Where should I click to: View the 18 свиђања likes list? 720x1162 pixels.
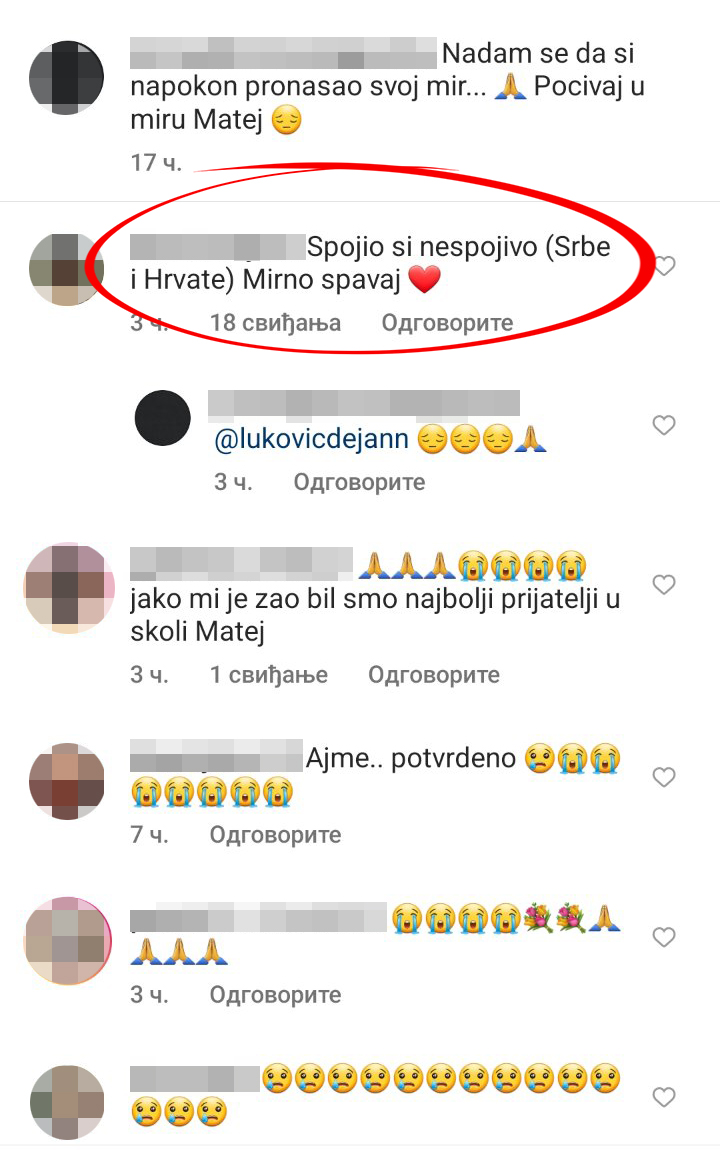pos(276,322)
